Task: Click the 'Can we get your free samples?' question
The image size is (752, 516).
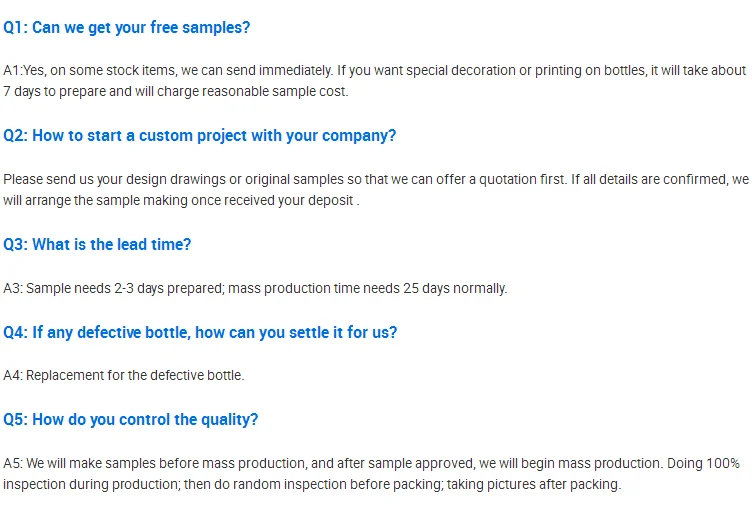Action: pyautogui.click(x=140, y=28)
